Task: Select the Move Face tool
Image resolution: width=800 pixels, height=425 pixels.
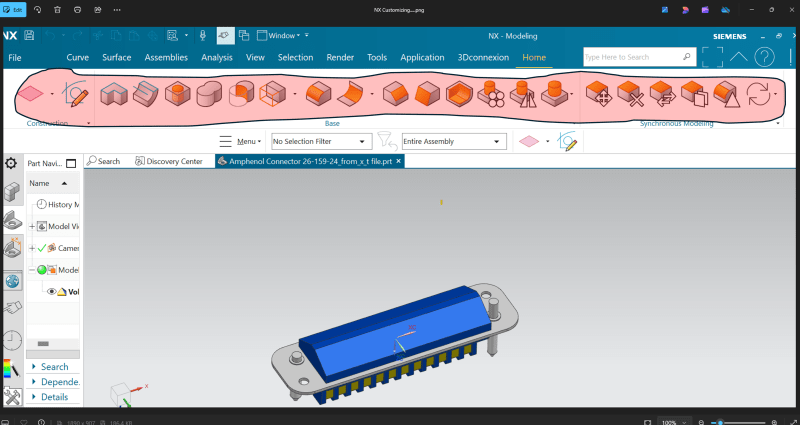Action: pos(599,94)
